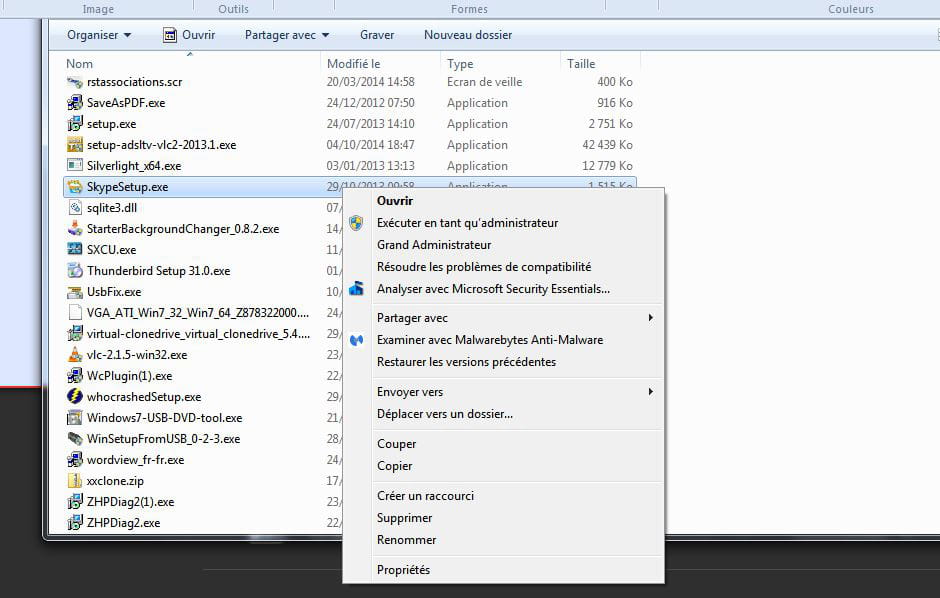Screen dimensions: 940x598
Task: Select the file name xxclone.zip
Action: (115, 481)
